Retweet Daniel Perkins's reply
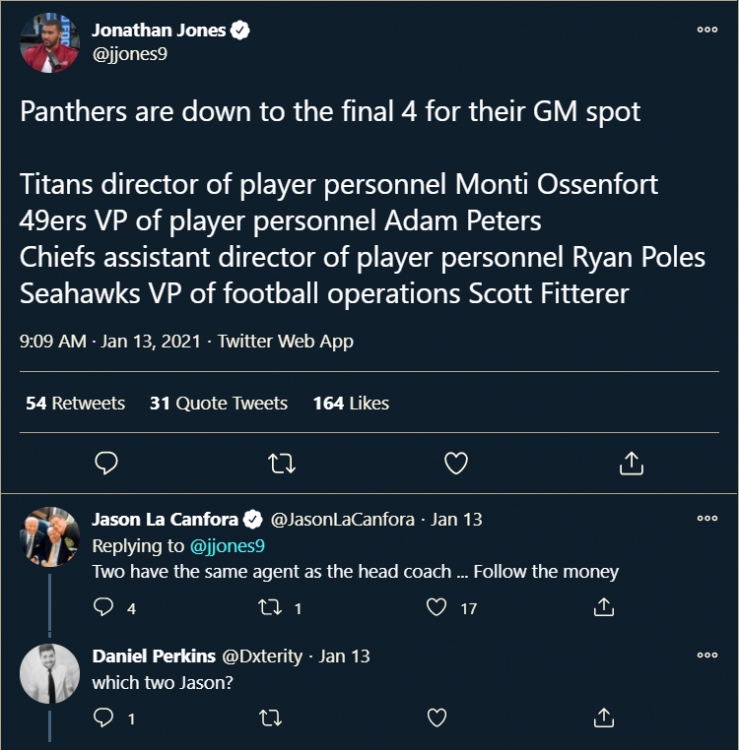Screen dimensions: 739x750 (x=270, y=717)
